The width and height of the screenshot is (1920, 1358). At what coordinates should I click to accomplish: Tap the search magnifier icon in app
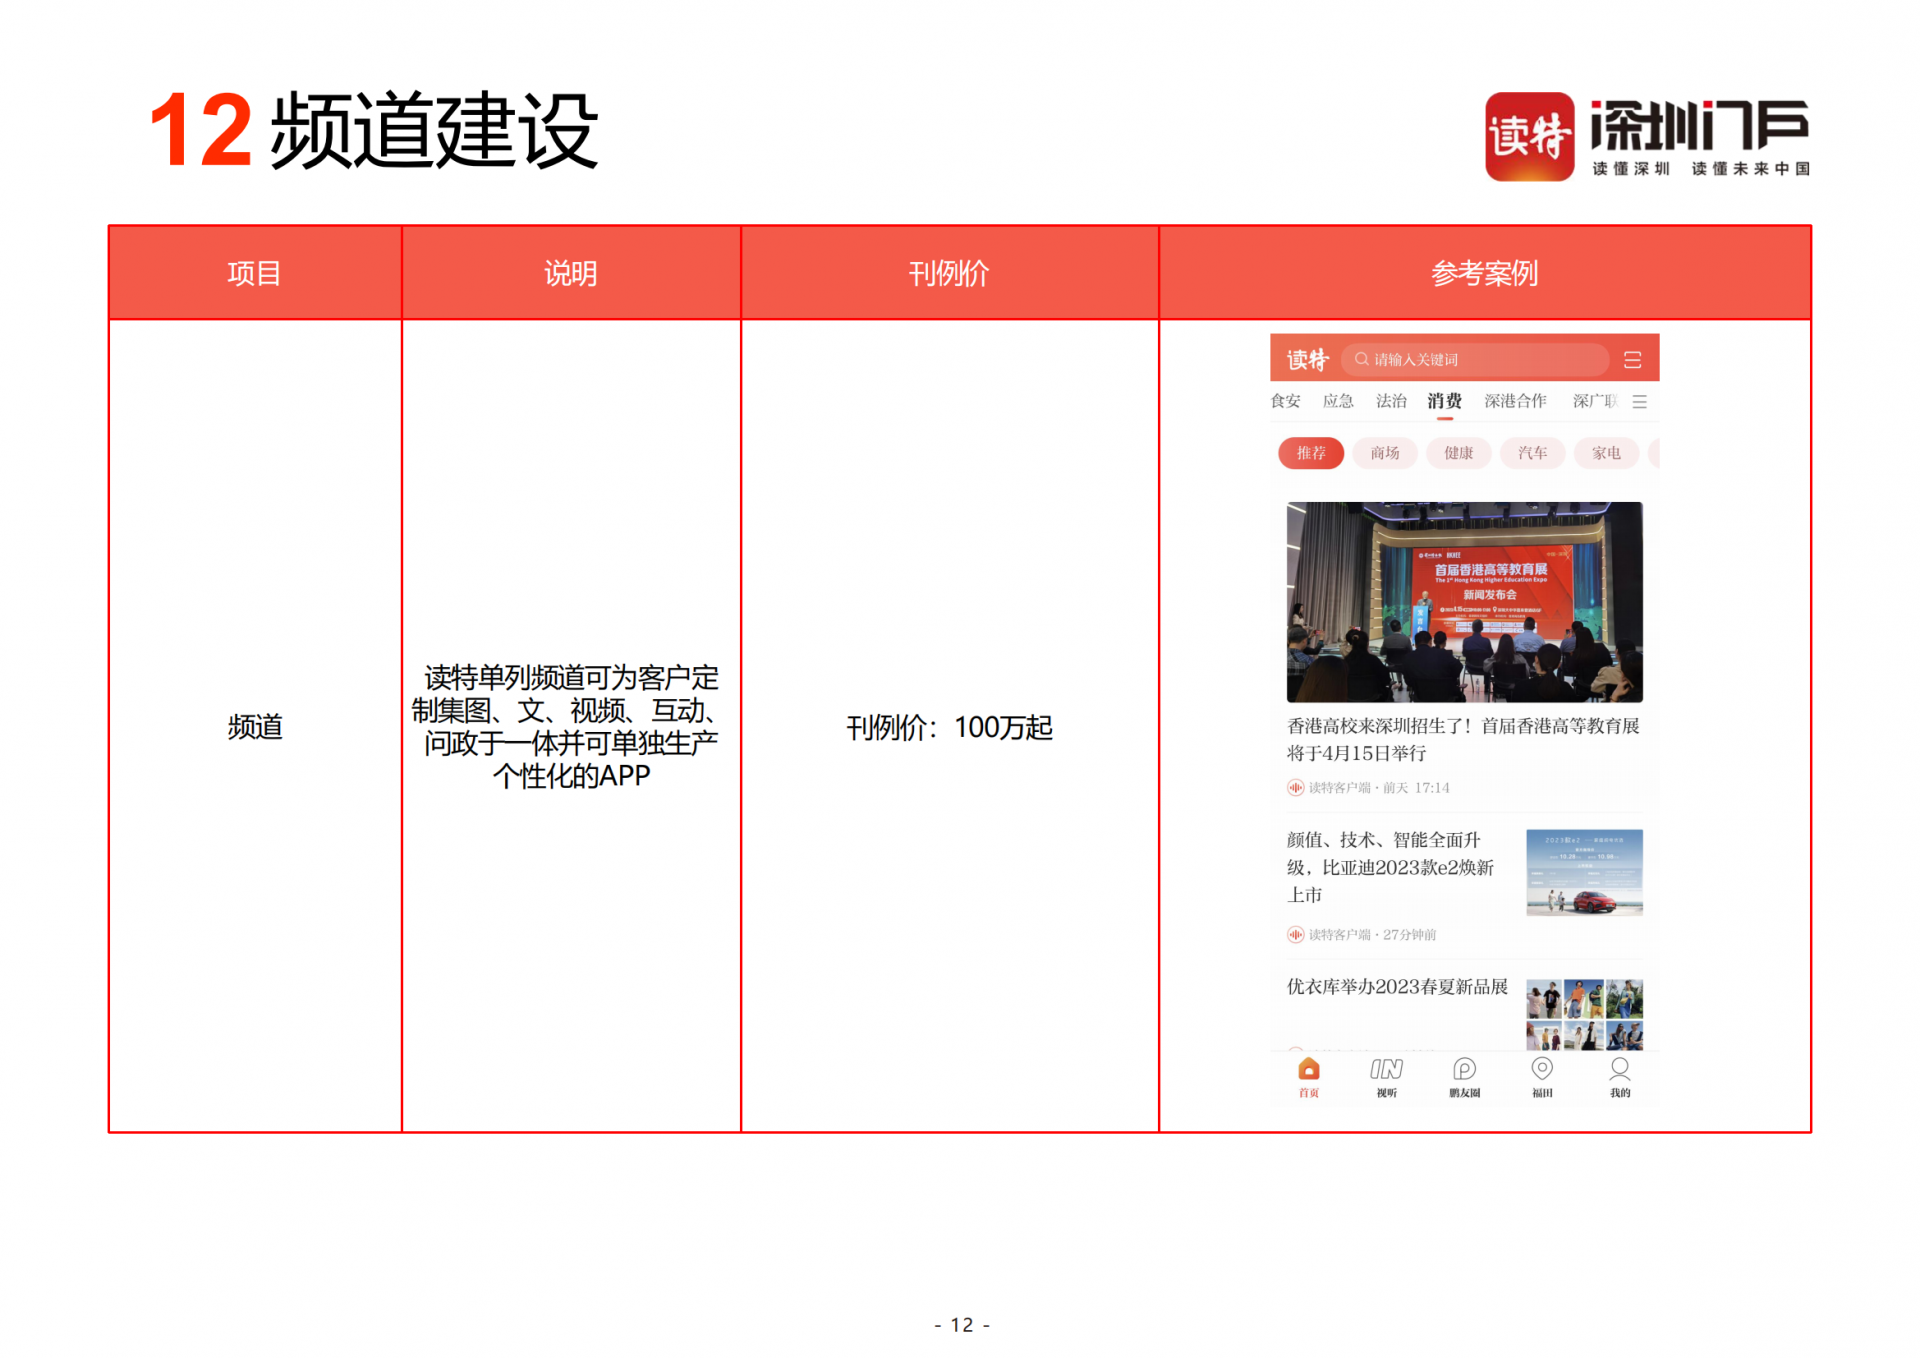(1361, 359)
